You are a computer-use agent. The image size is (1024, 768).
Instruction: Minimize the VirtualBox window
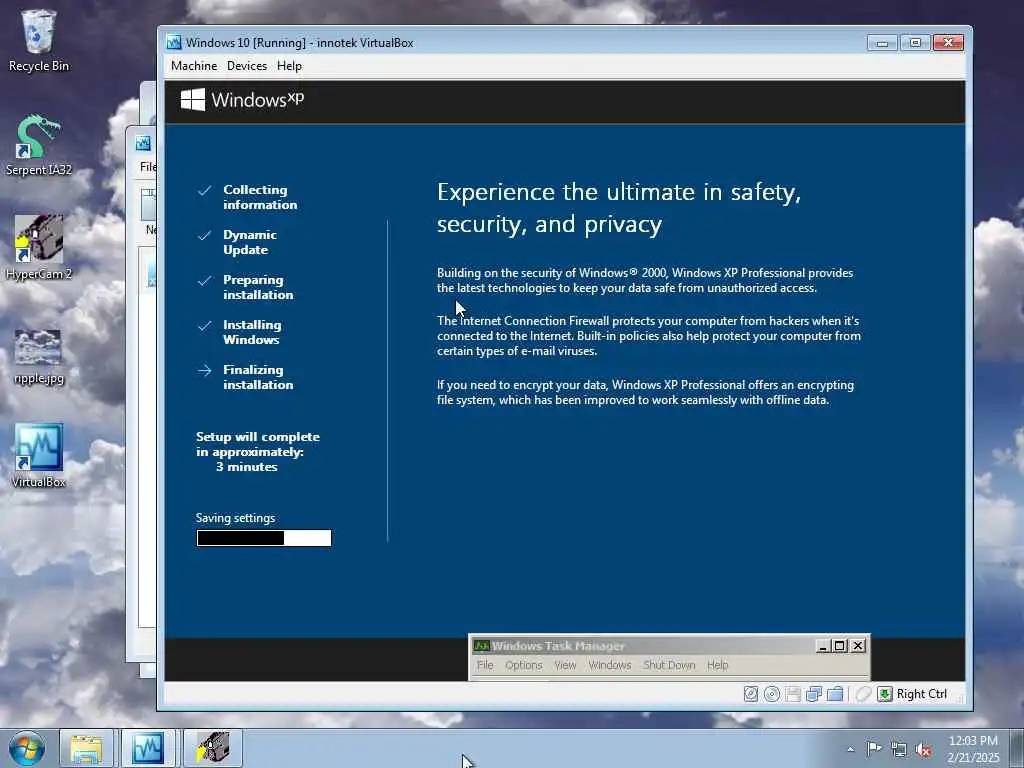882,42
